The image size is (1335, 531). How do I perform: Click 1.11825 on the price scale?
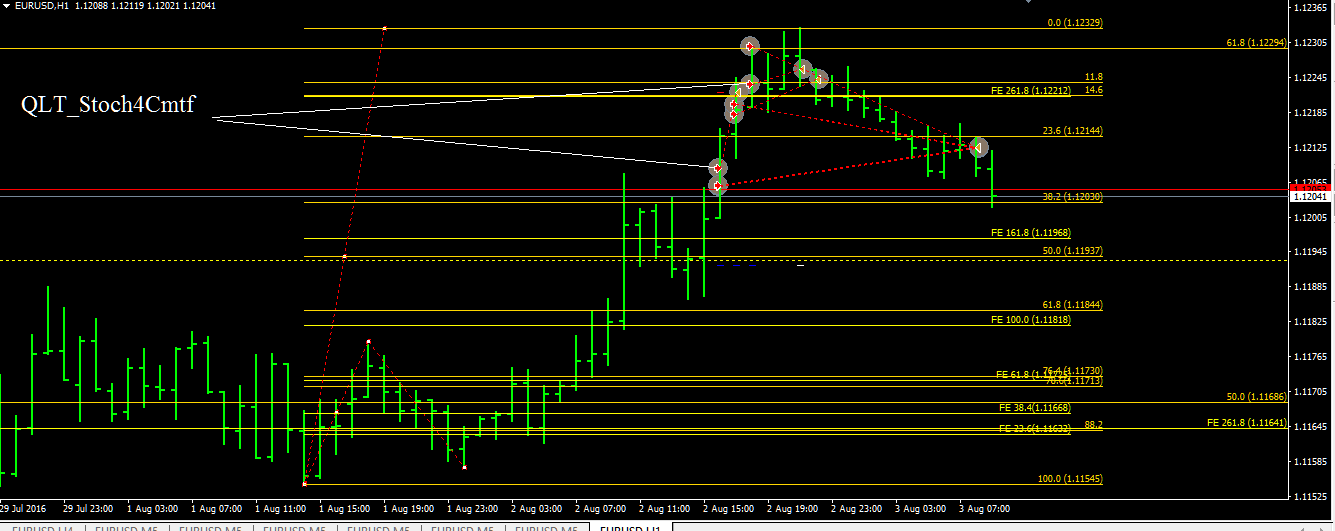tap(1310, 322)
